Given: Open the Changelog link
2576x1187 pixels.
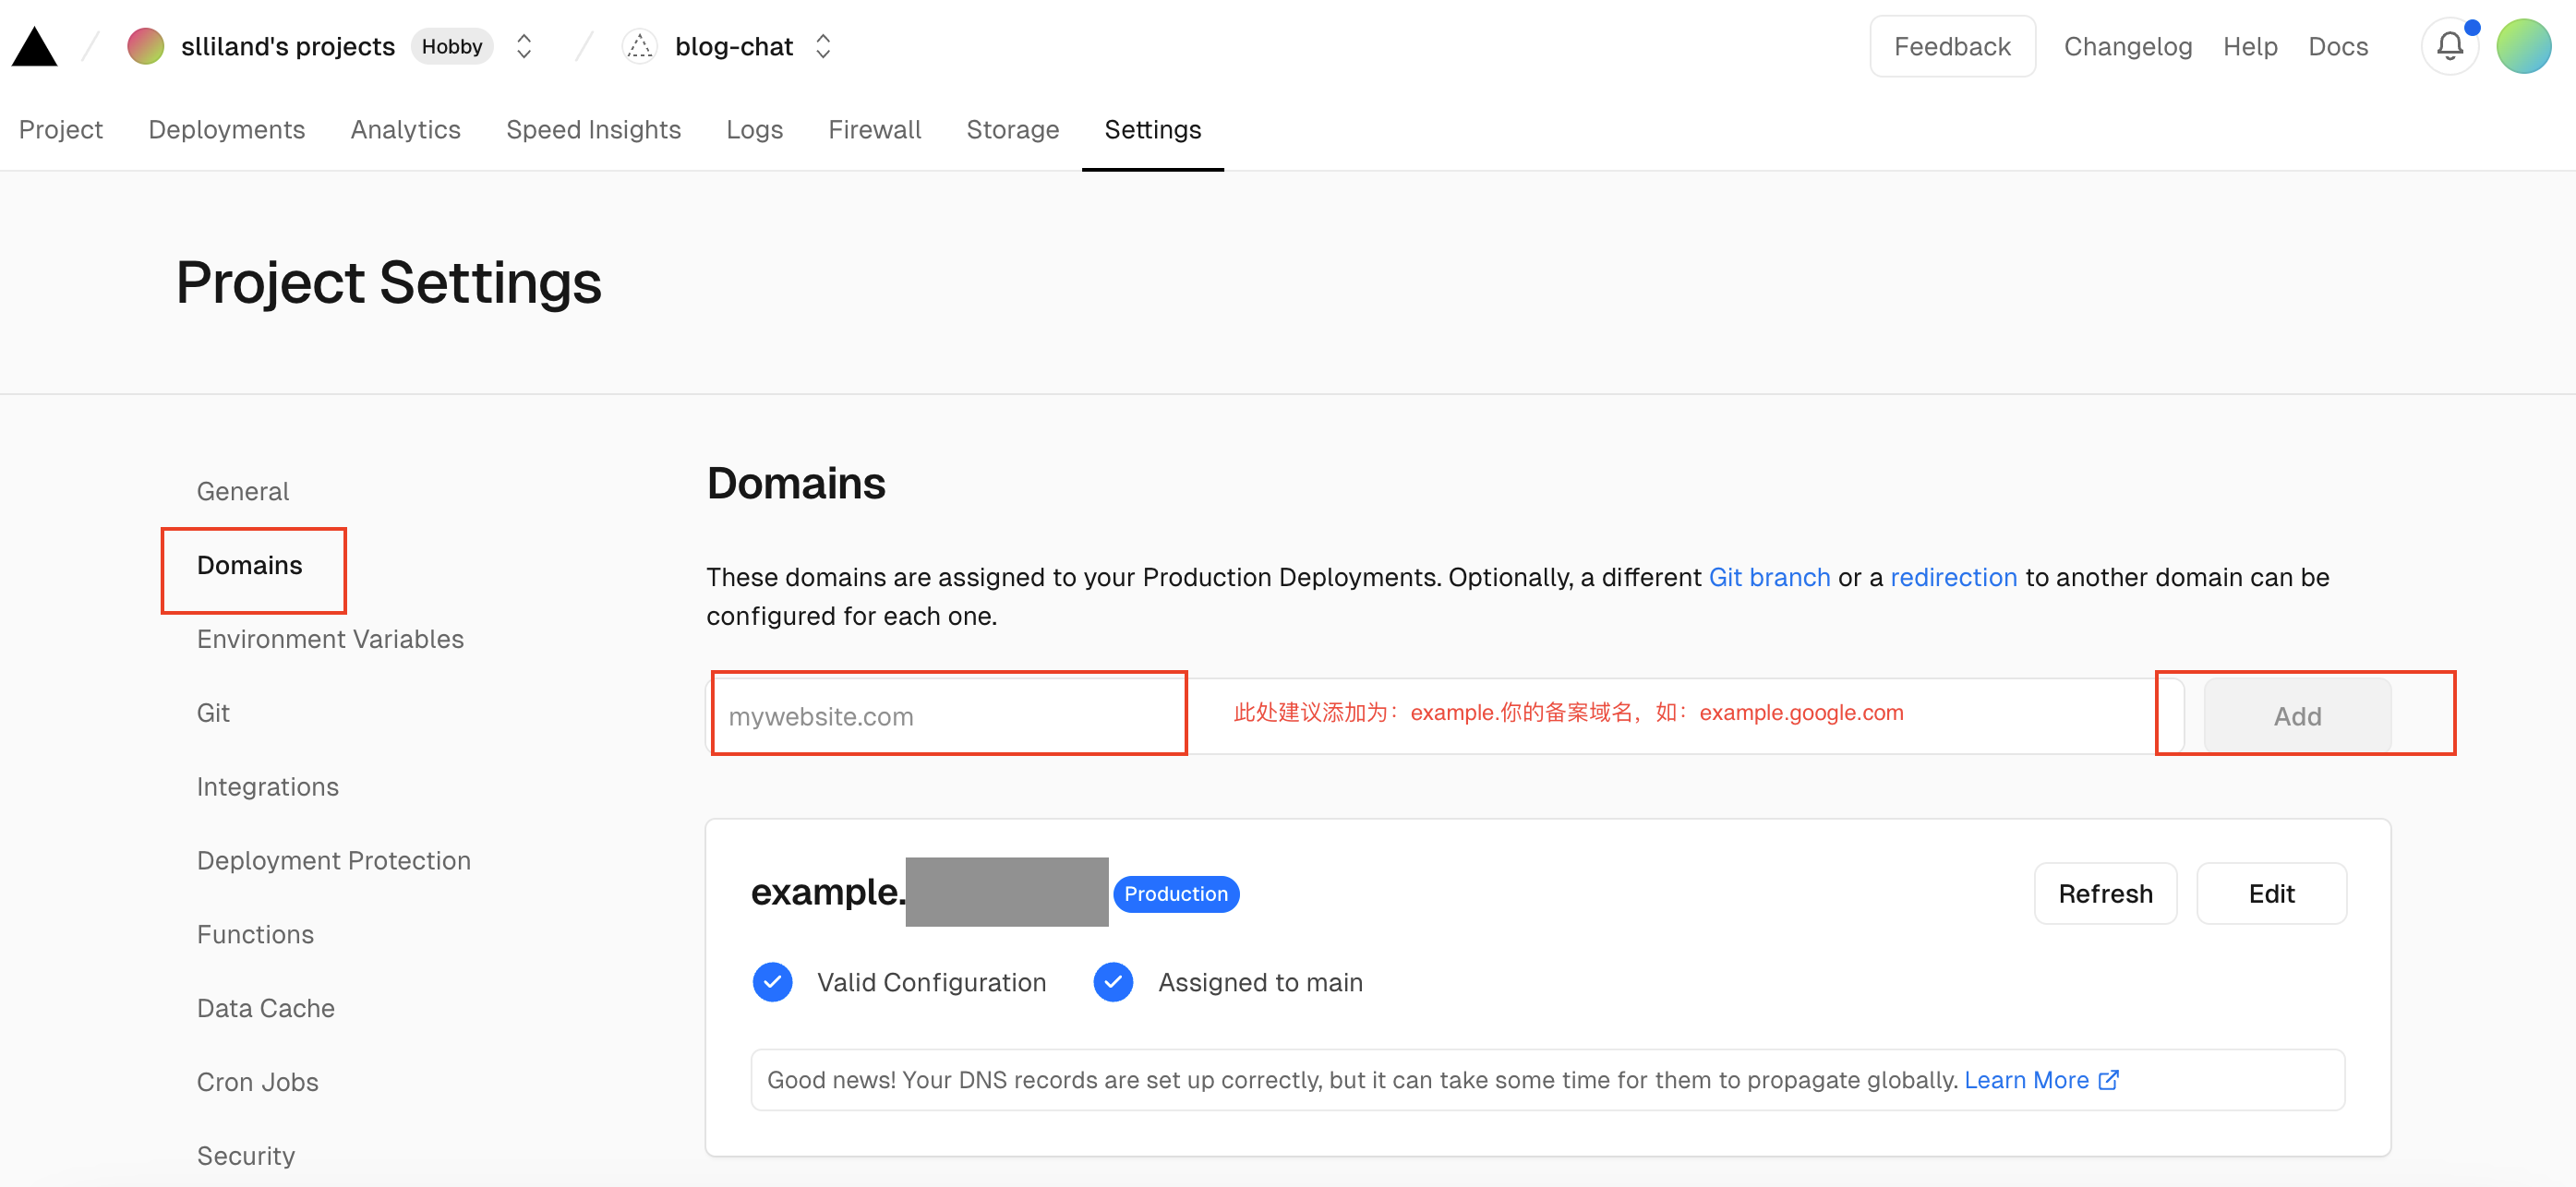Looking at the screenshot, I should [2128, 46].
